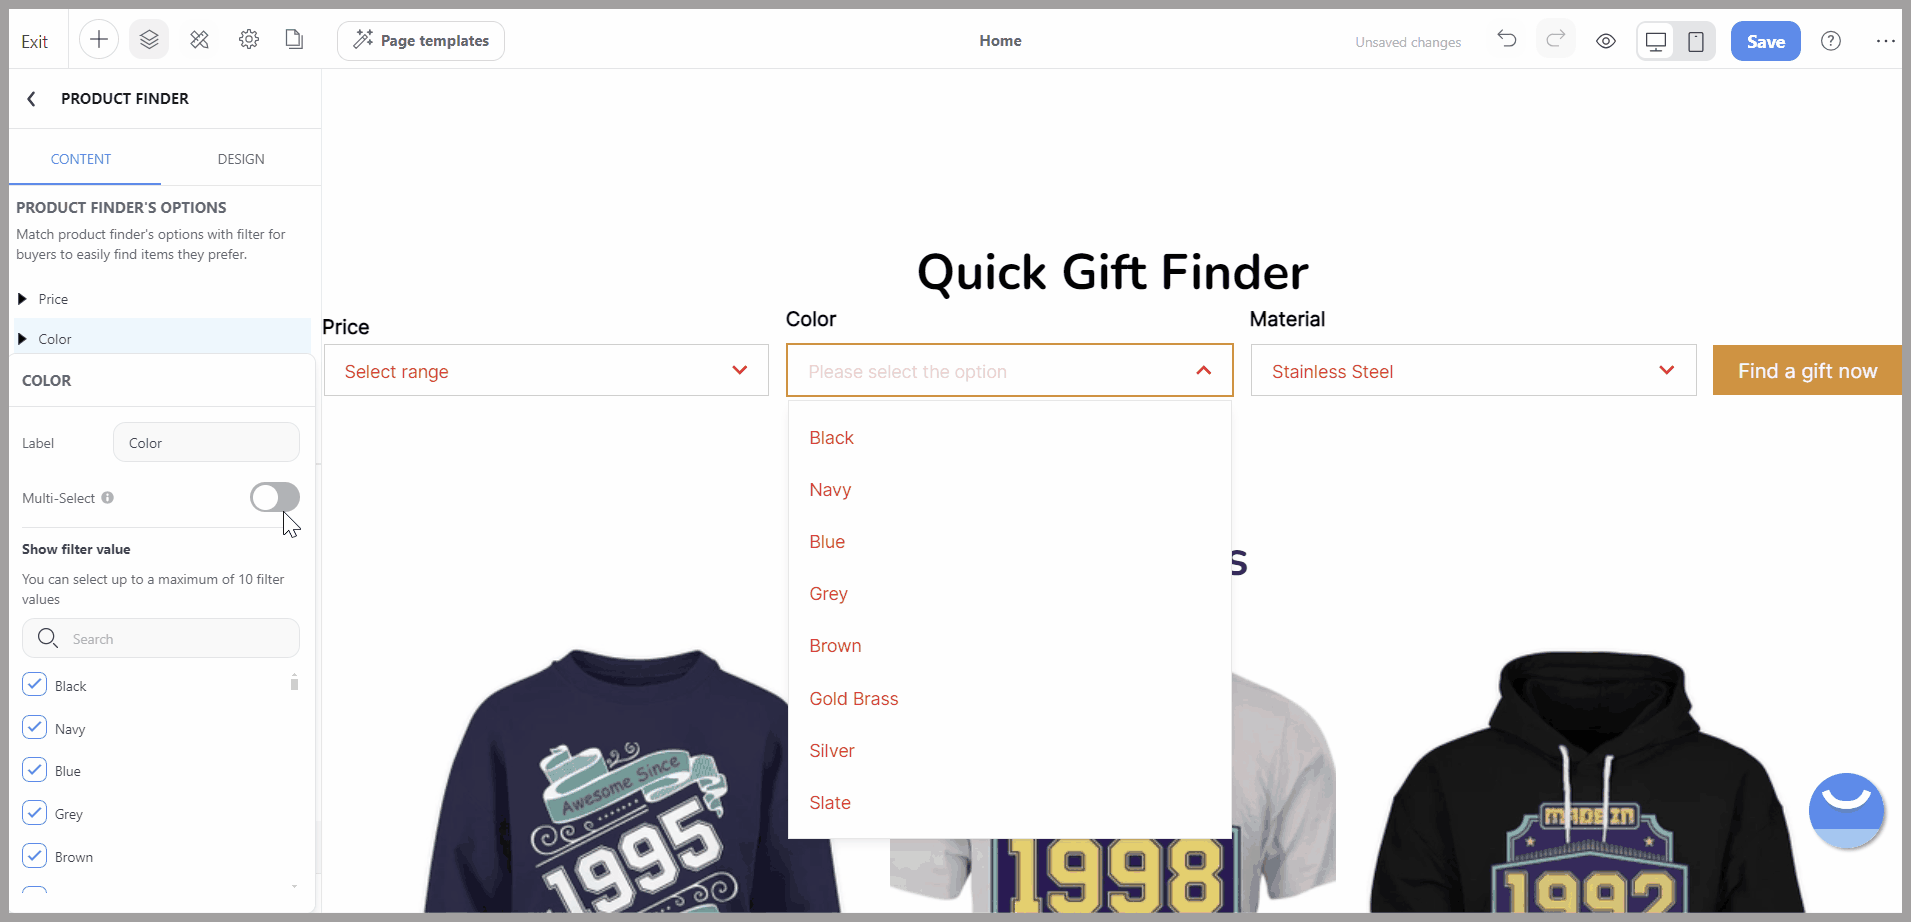
Task: Uncheck the Black filter value
Action: pyautogui.click(x=35, y=684)
